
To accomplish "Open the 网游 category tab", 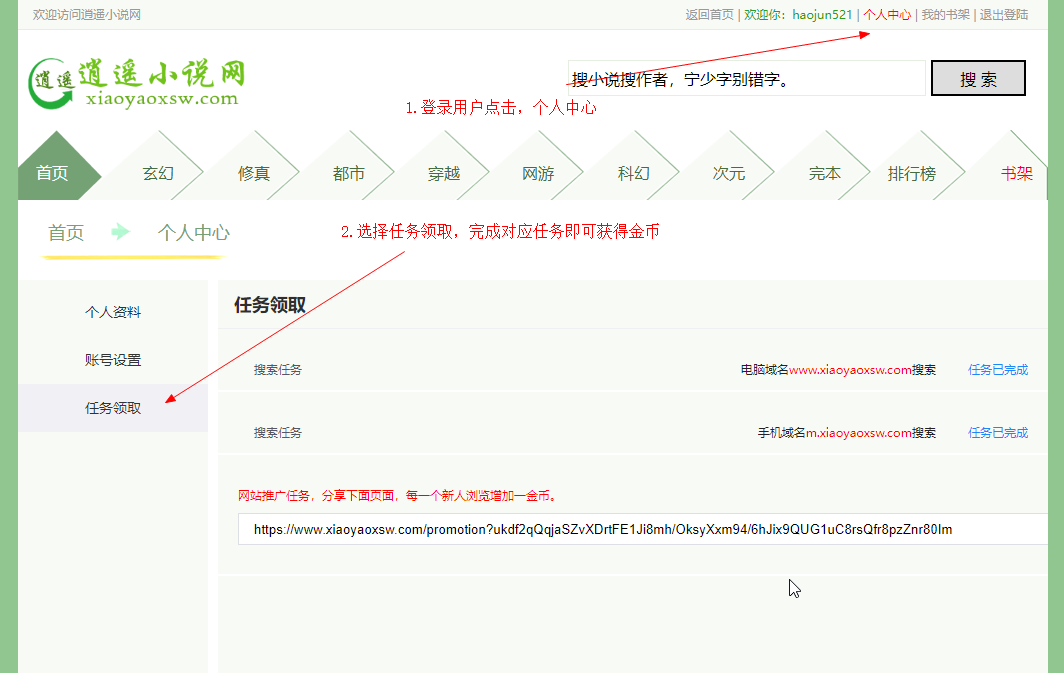I will (538, 173).
